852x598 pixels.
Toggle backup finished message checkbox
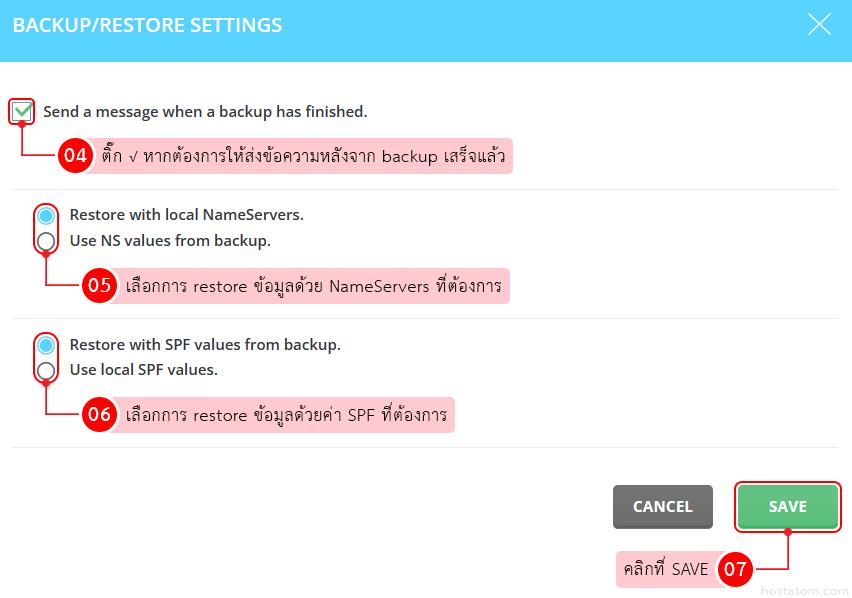click(x=23, y=111)
